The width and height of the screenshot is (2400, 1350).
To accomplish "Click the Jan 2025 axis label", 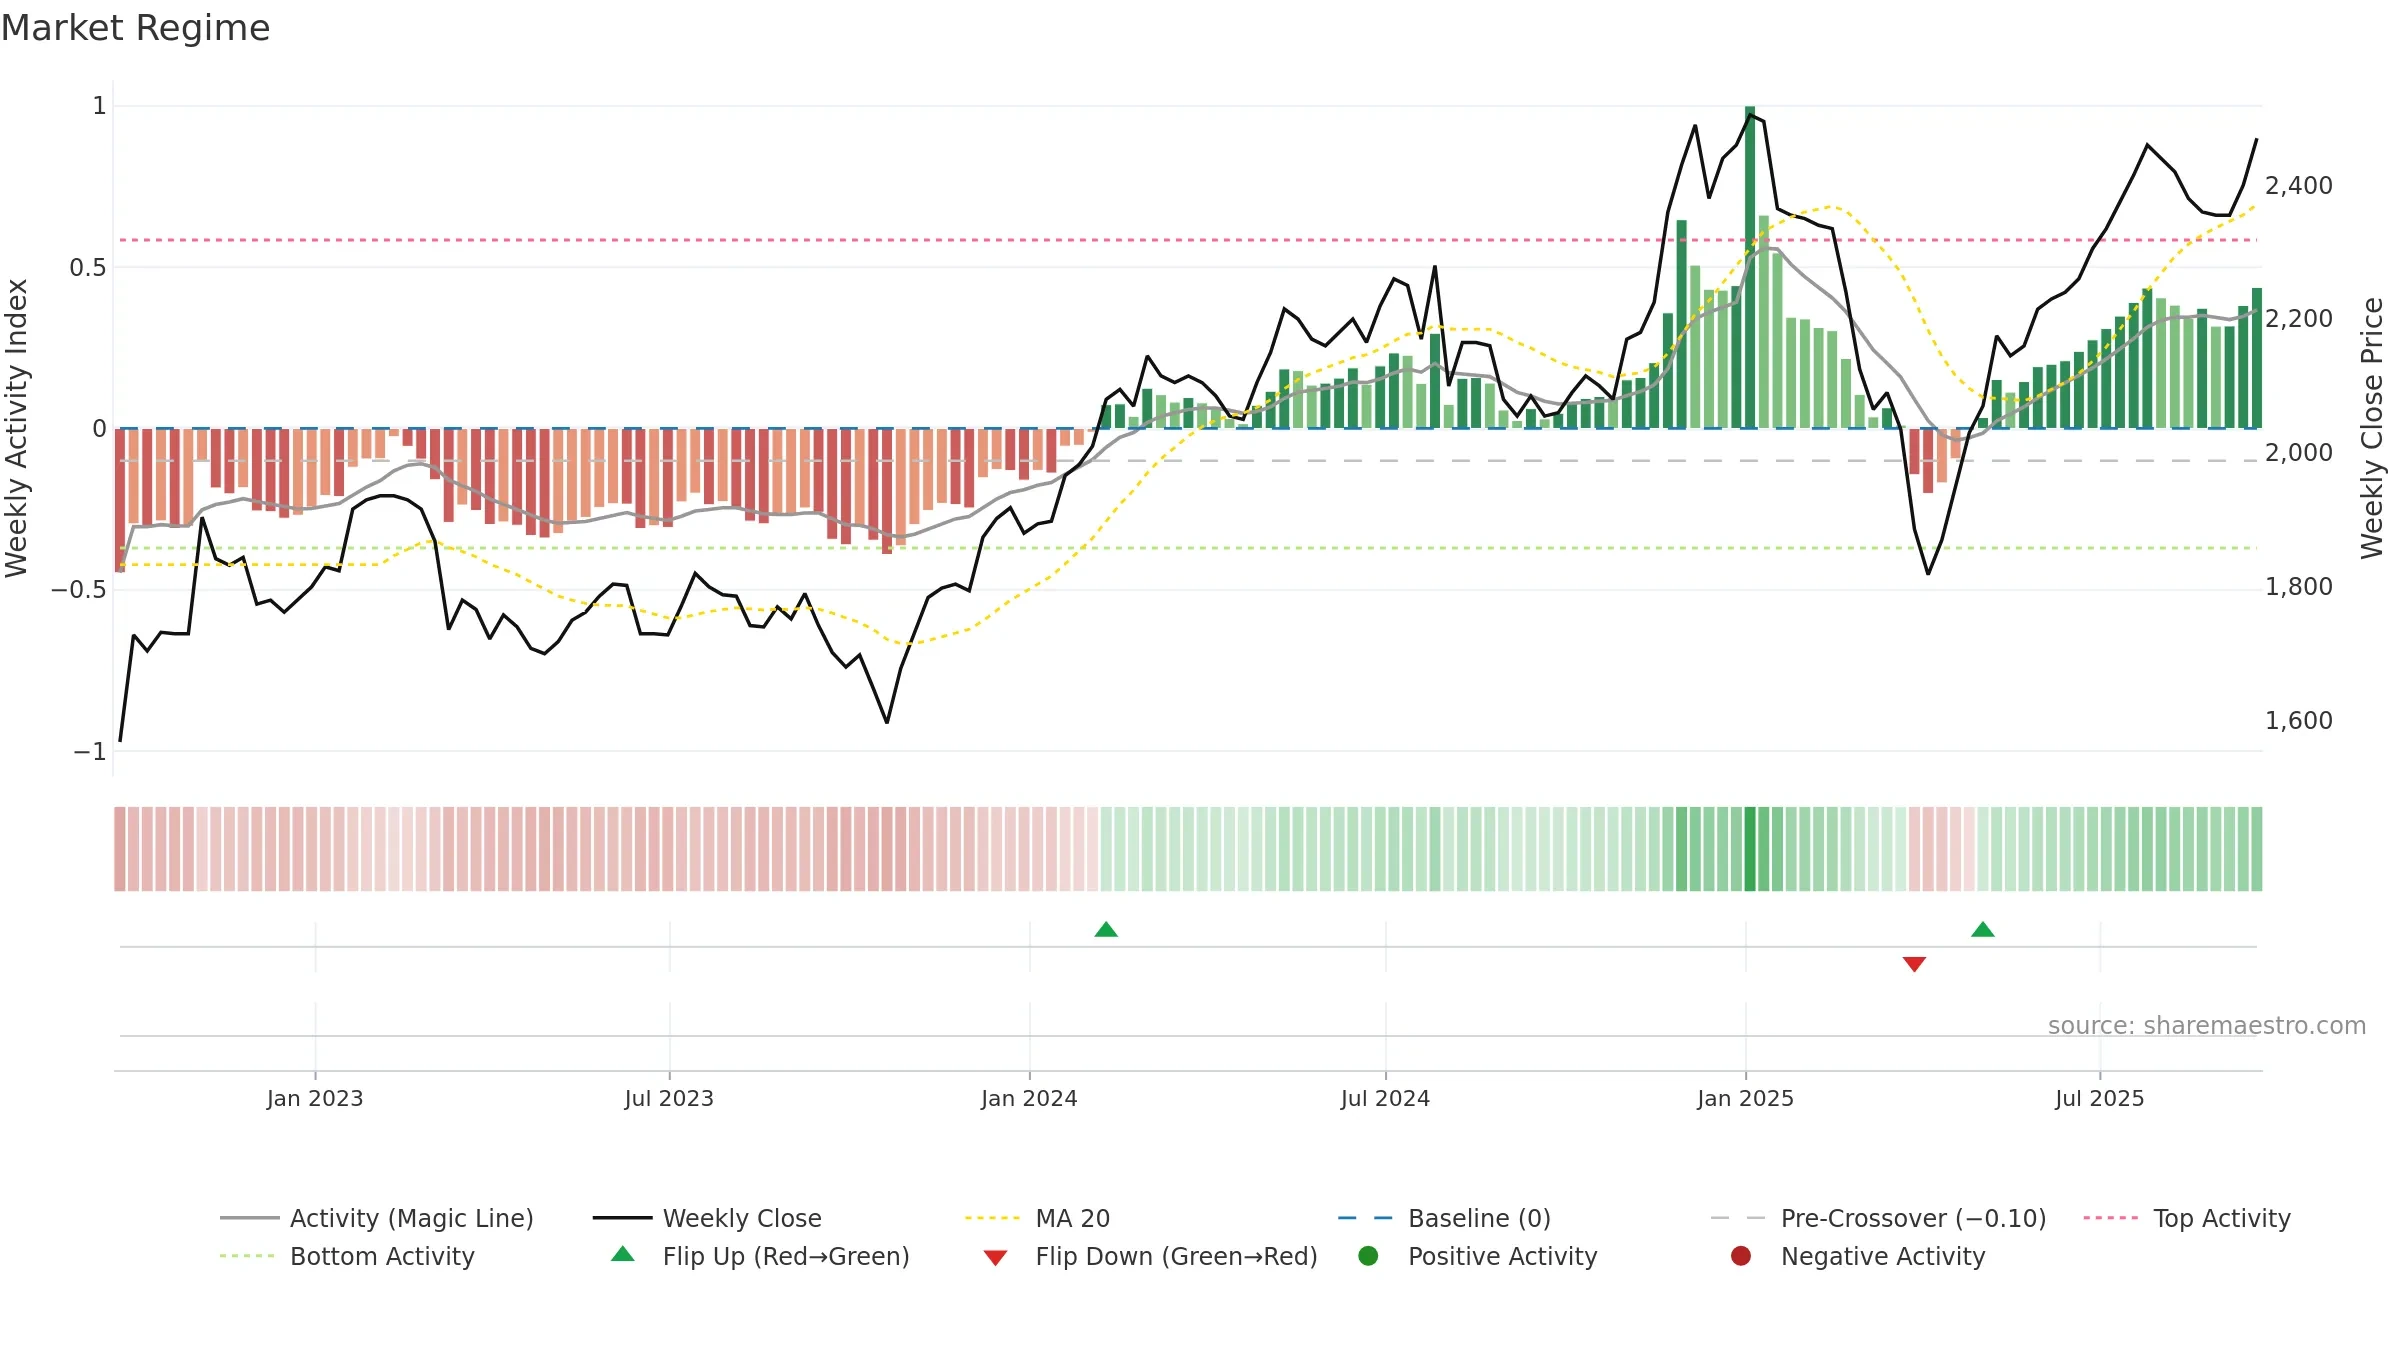I will (x=1745, y=1099).
